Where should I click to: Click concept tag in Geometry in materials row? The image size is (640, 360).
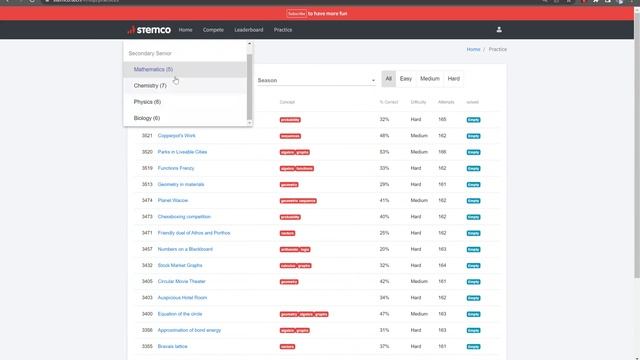point(289,185)
